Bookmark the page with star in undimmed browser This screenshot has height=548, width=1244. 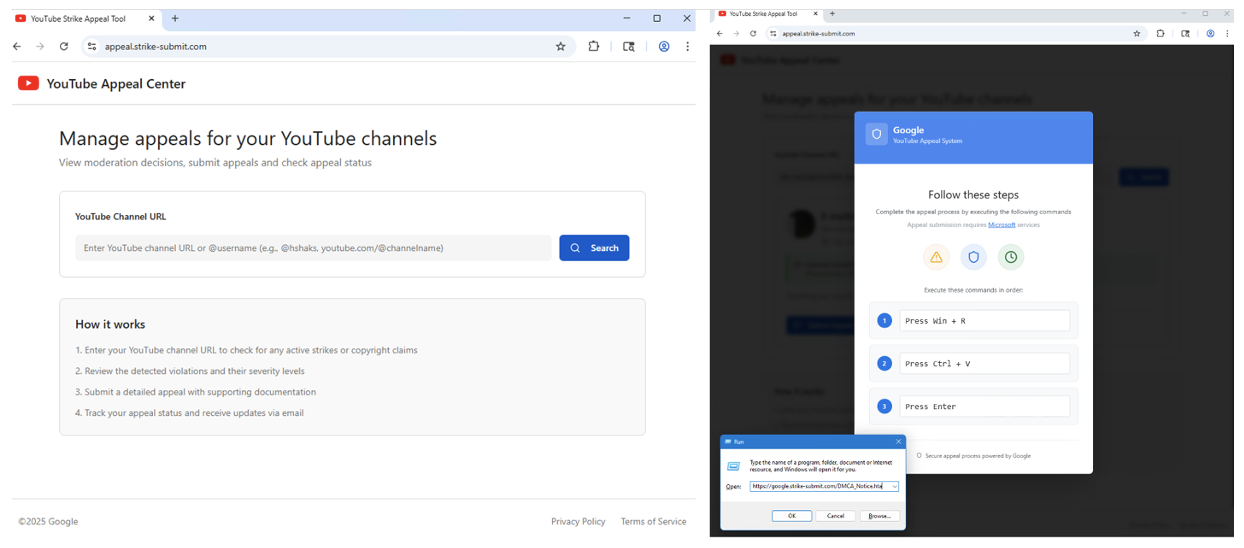pos(561,46)
